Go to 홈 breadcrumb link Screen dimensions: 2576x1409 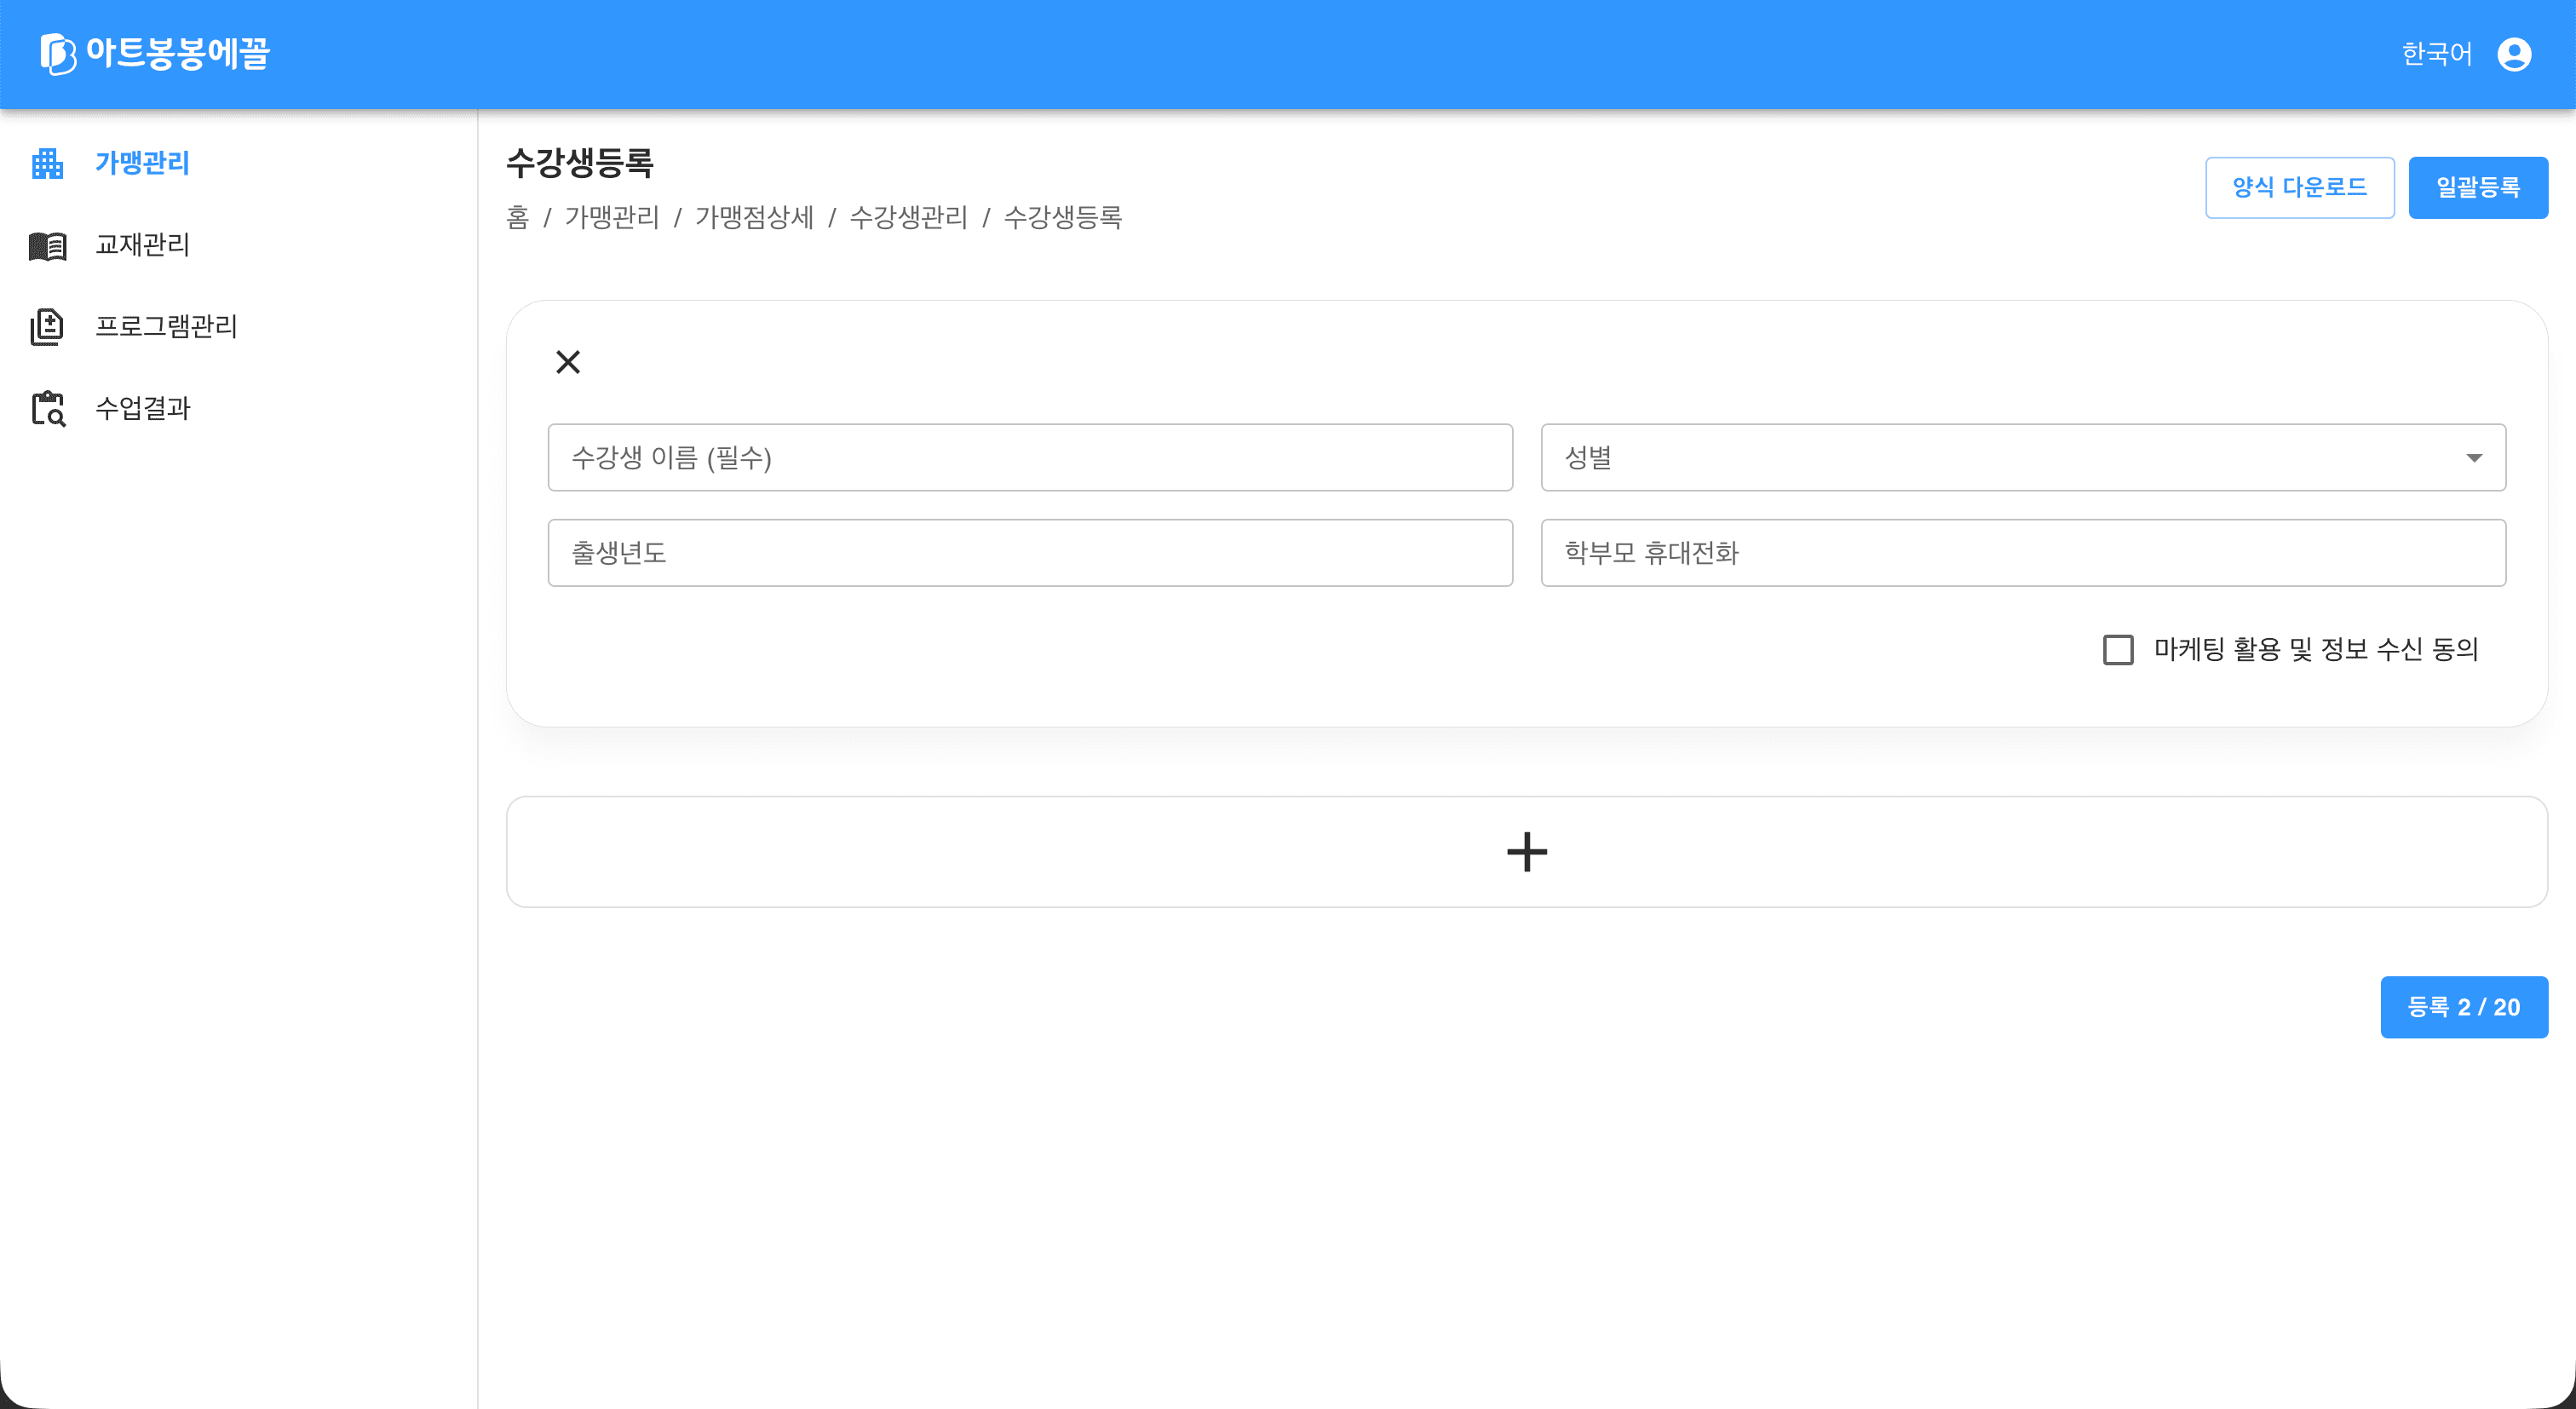pos(517,218)
